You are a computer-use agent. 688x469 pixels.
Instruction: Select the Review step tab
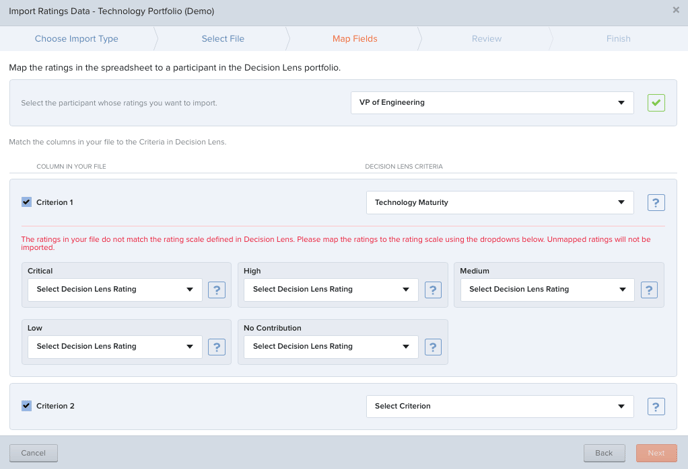[x=486, y=39]
